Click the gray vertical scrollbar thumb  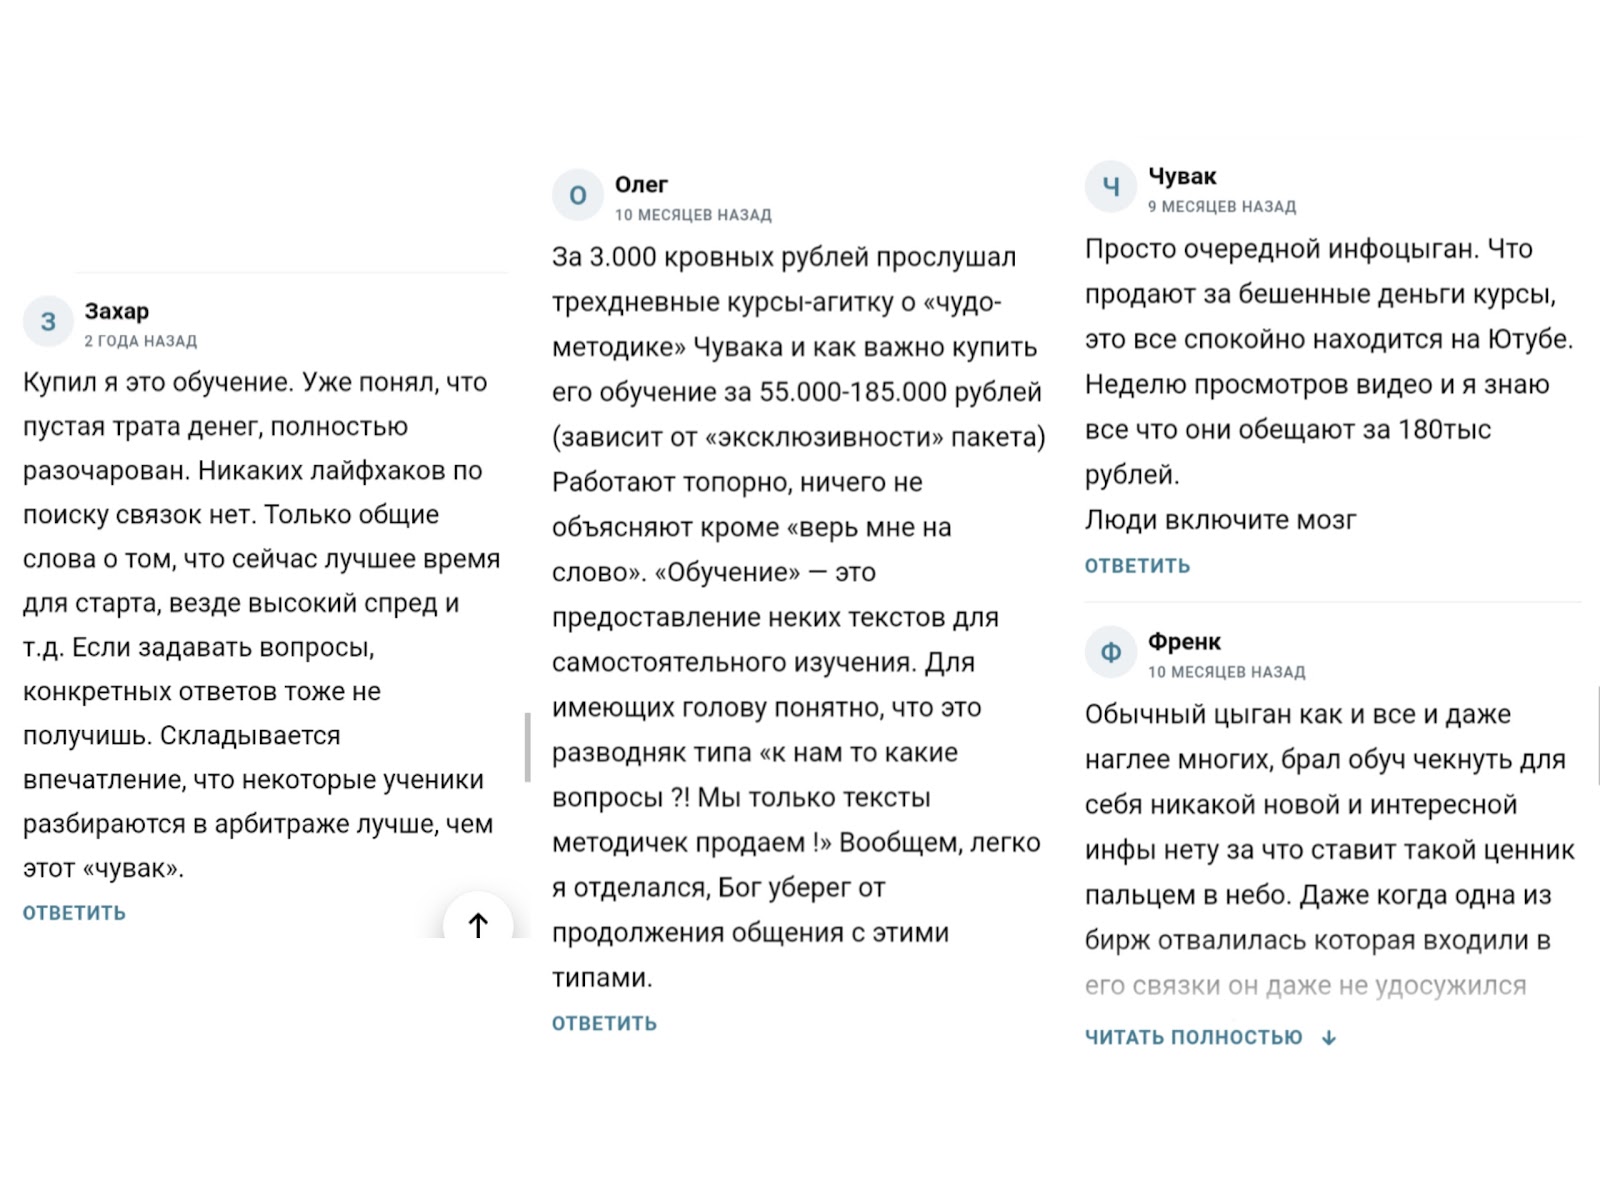[527, 747]
